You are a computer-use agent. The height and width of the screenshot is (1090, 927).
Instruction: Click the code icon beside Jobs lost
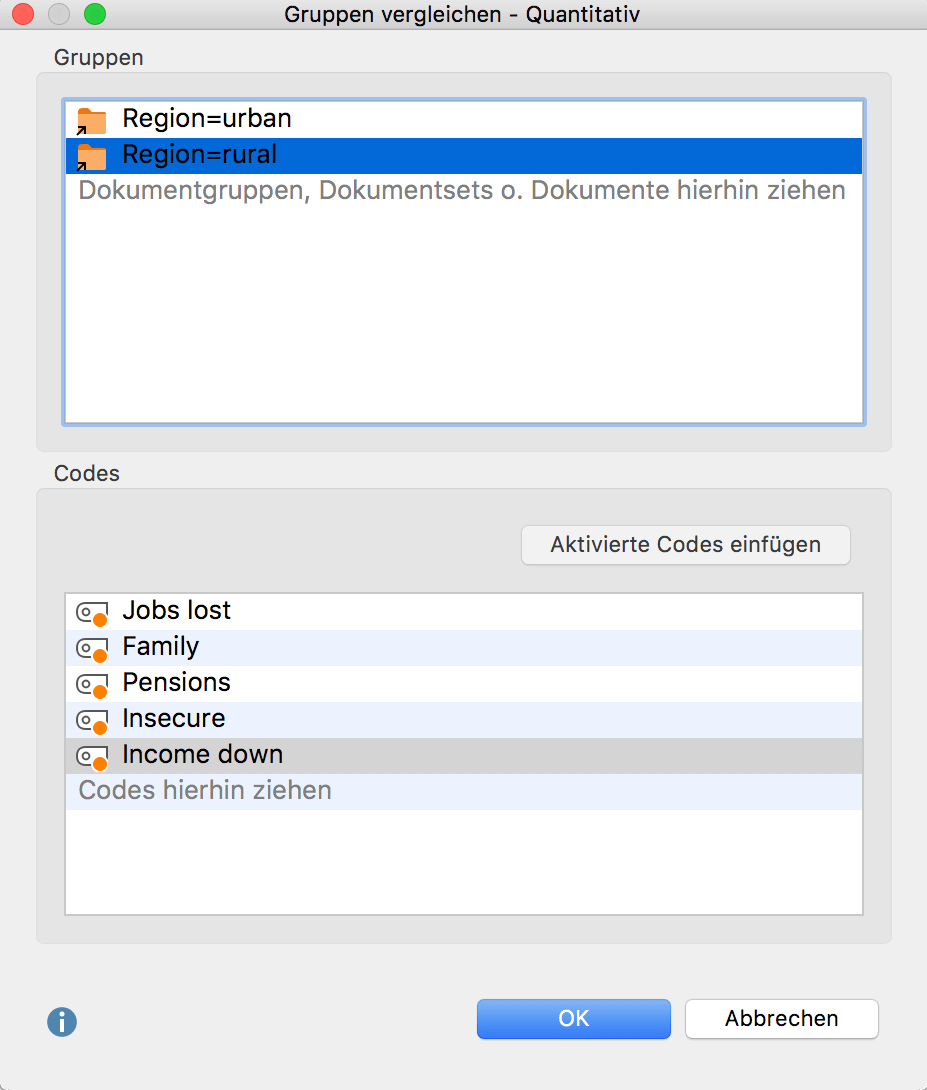[x=92, y=611]
